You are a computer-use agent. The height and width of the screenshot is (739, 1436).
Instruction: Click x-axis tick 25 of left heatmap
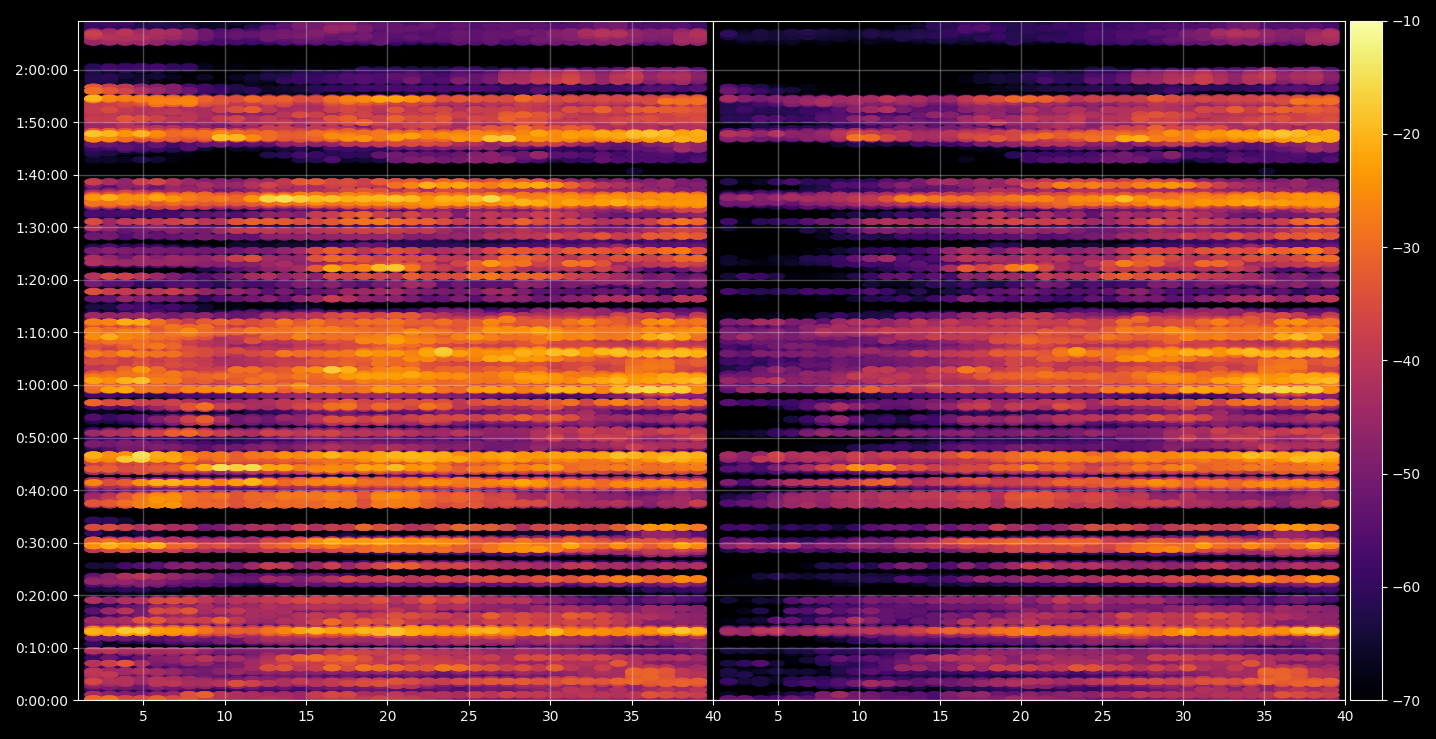(x=469, y=716)
